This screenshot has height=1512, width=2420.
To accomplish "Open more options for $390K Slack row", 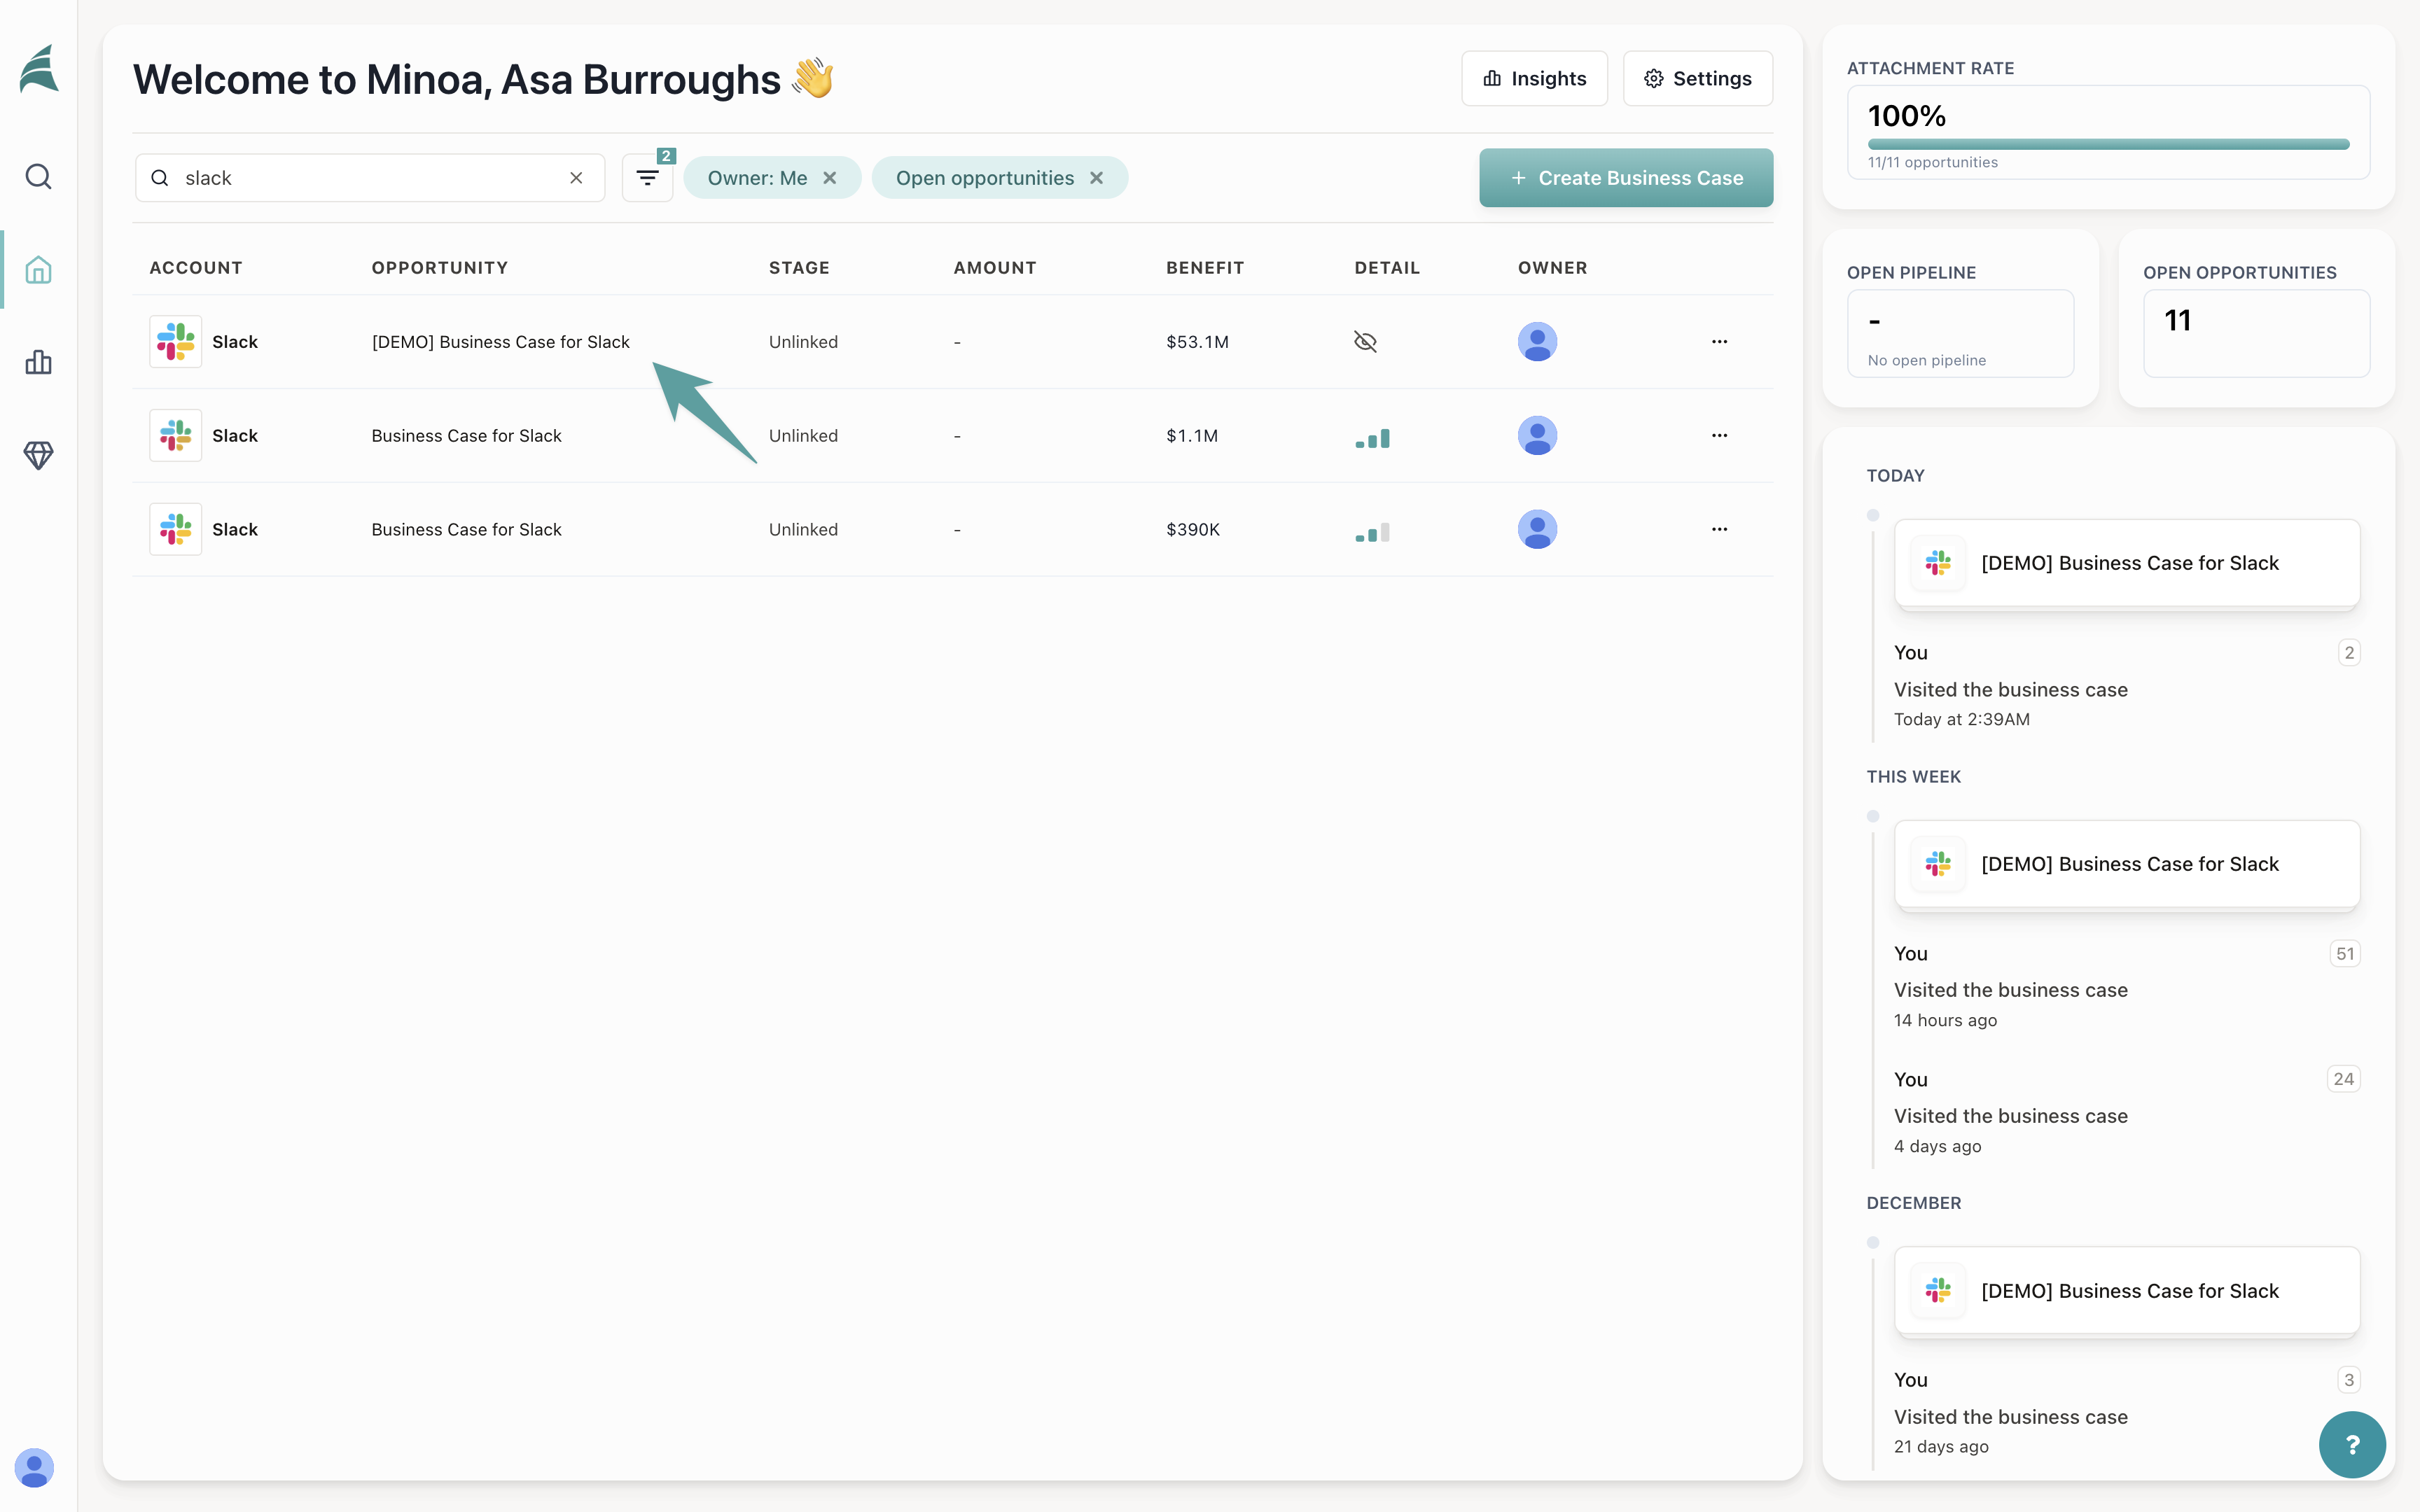I will point(1719,530).
